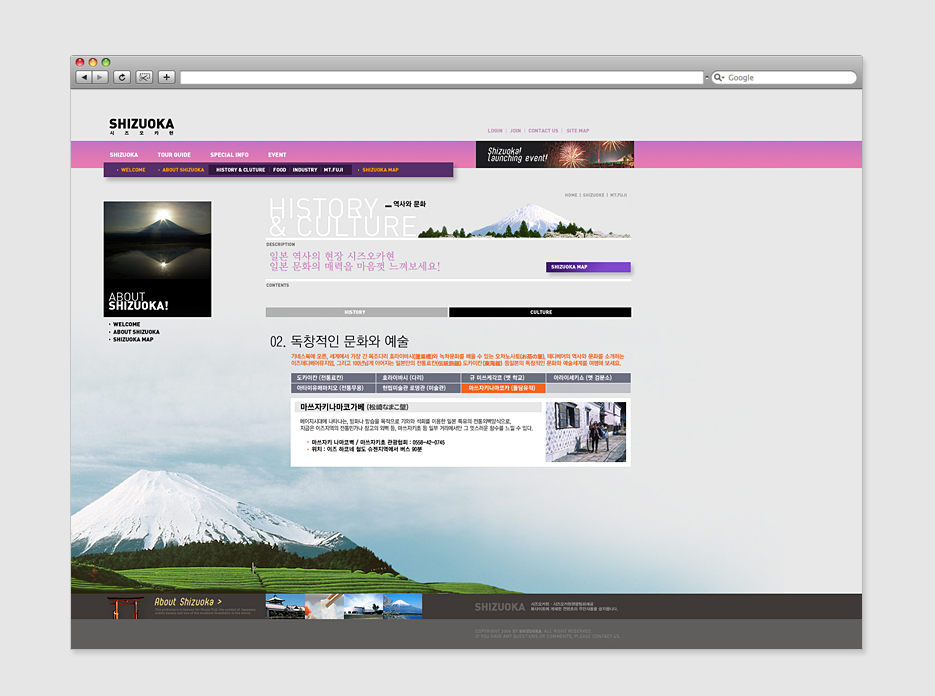The height and width of the screenshot is (696, 935).
Task: Open the CONTACT US link
Action: click(543, 131)
